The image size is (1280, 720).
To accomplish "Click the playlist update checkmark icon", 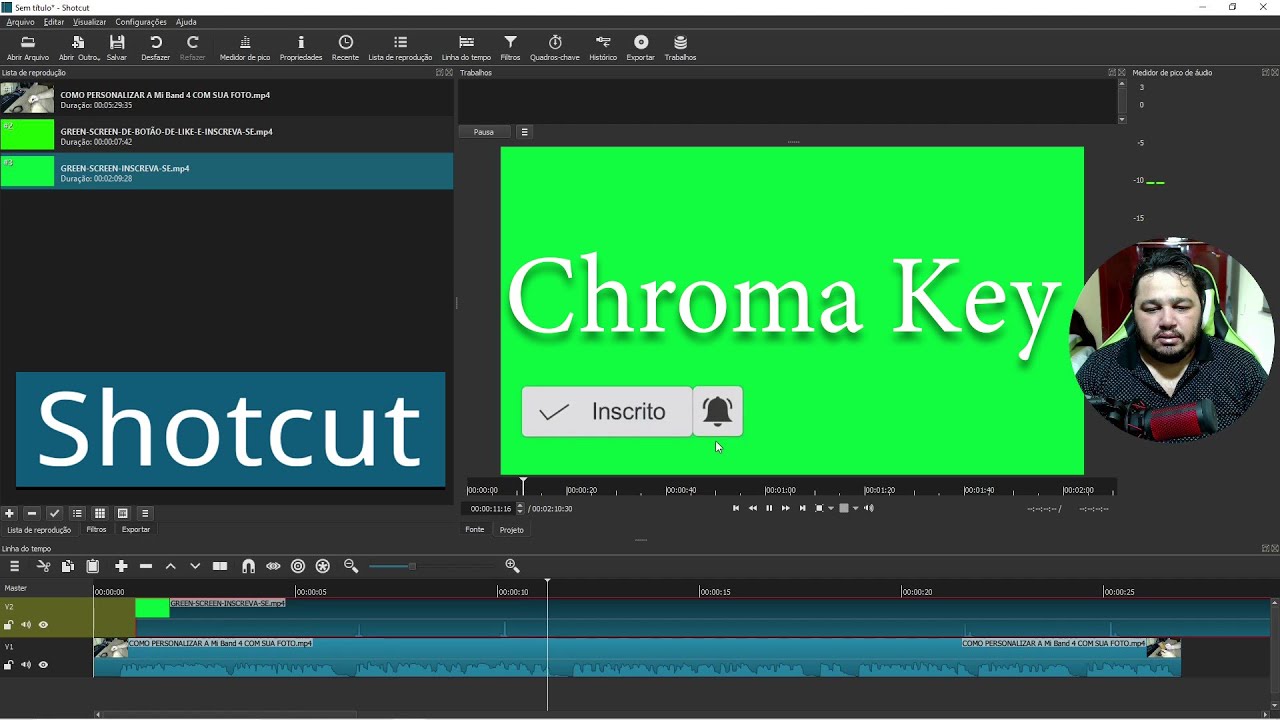I will (55, 513).
